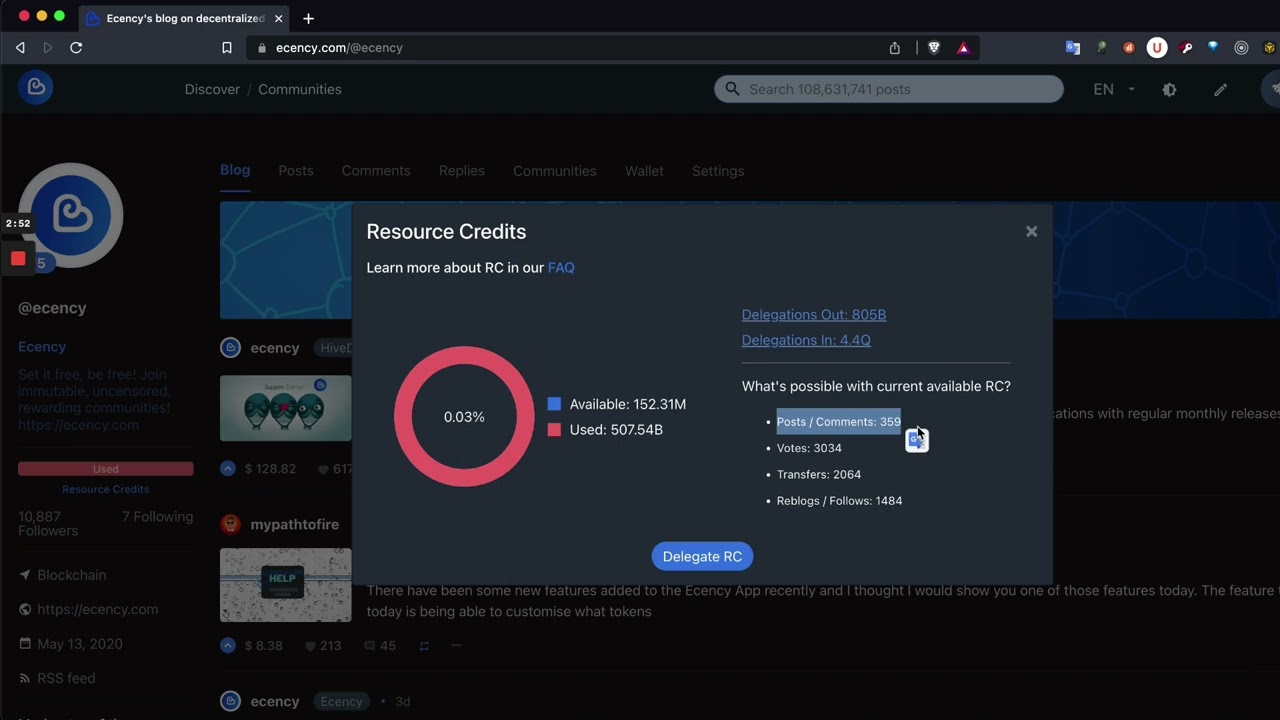This screenshot has height=720, width=1280.
Task: Switch to the Comments tab
Action: tap(376, 171)
